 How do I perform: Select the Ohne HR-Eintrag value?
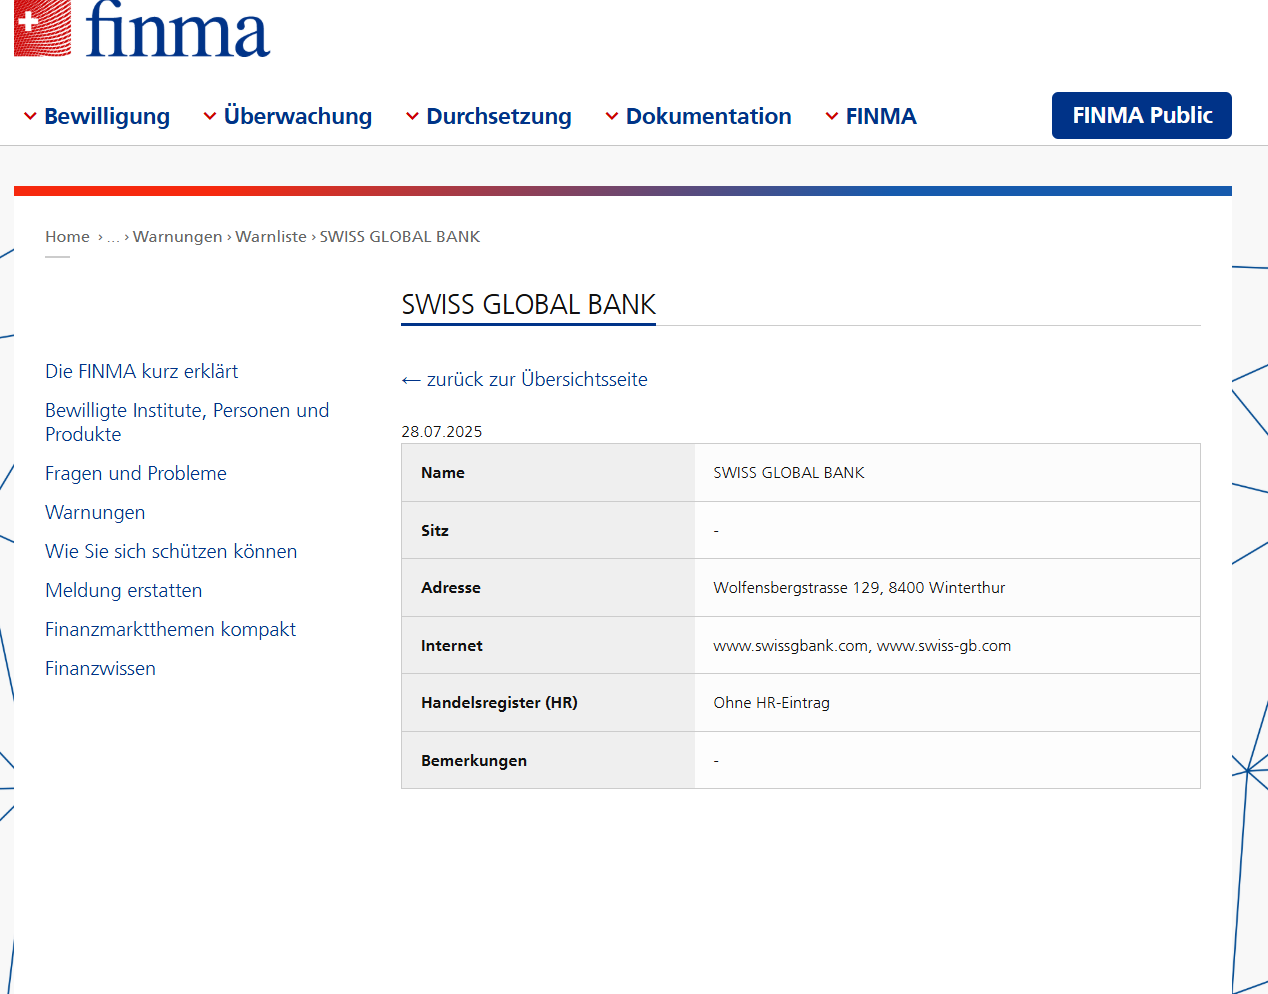771,703
